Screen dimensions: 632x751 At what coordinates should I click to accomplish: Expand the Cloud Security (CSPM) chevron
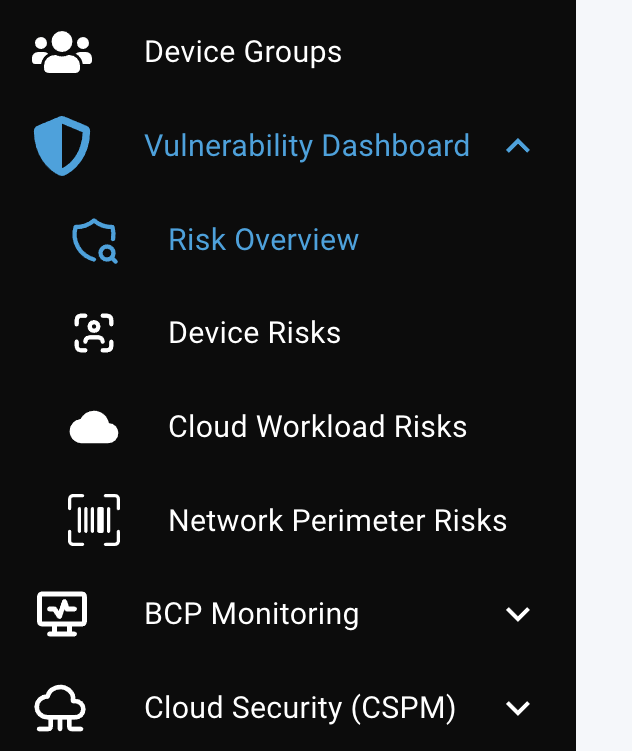pyautogui.click(x=517, y=708)
